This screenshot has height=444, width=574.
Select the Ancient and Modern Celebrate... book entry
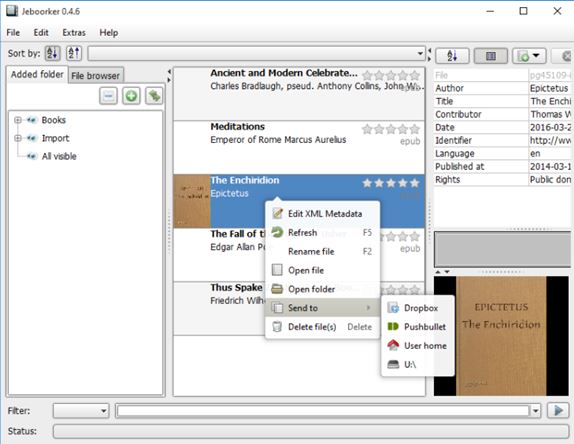pyautogui.click(x=299, y=94)
